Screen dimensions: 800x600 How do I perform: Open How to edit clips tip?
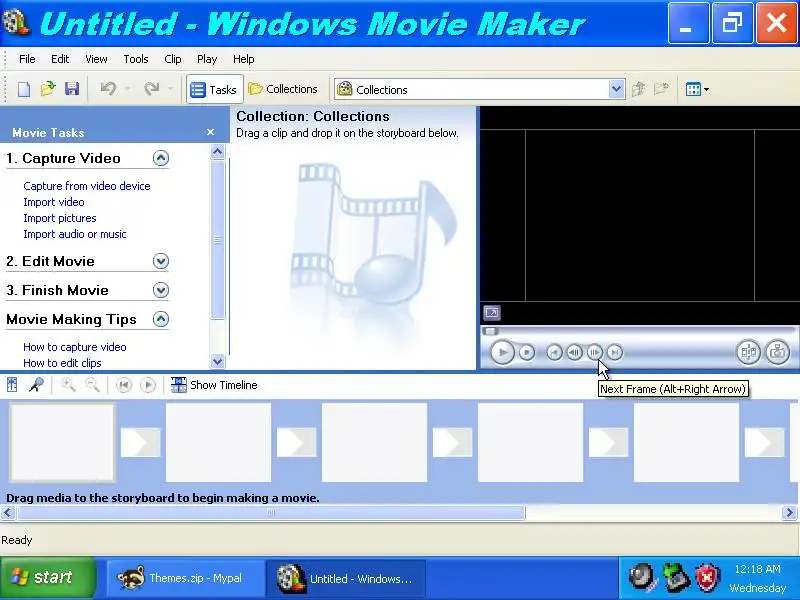(x=62, y=363)
